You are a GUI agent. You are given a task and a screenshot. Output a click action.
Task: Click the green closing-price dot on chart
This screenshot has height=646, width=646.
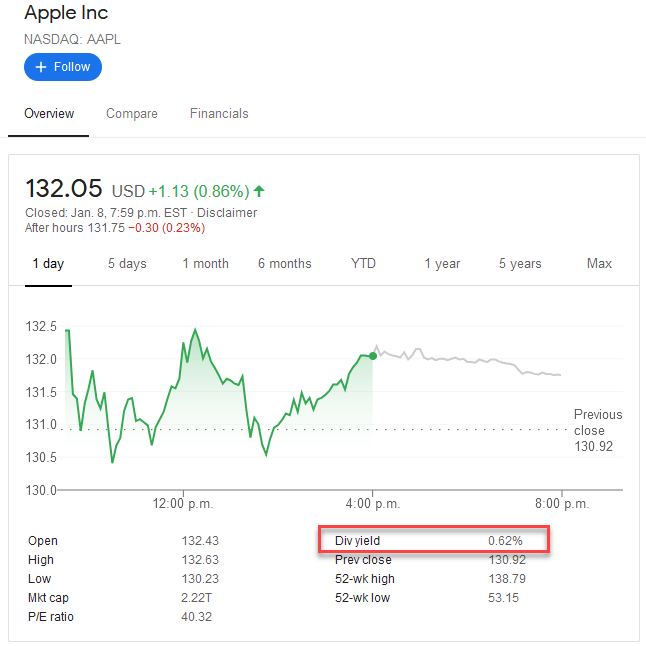coord(373,356)
